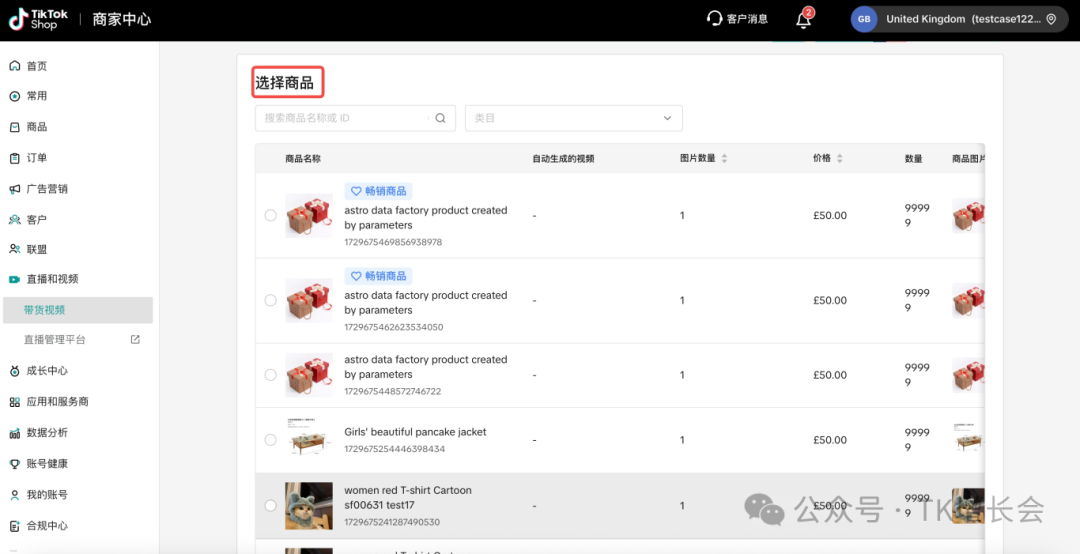Go to 数据分析 in sidebar

[46, 433]
